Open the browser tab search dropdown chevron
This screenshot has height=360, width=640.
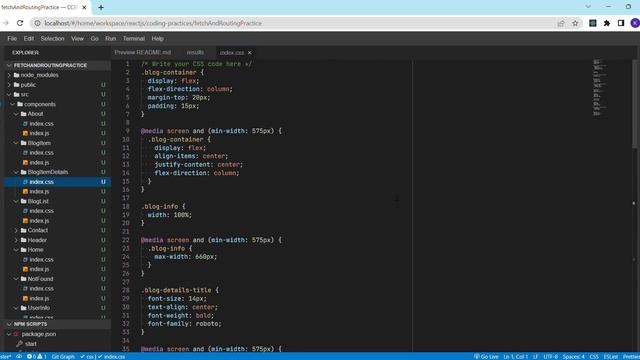point(588,7)
